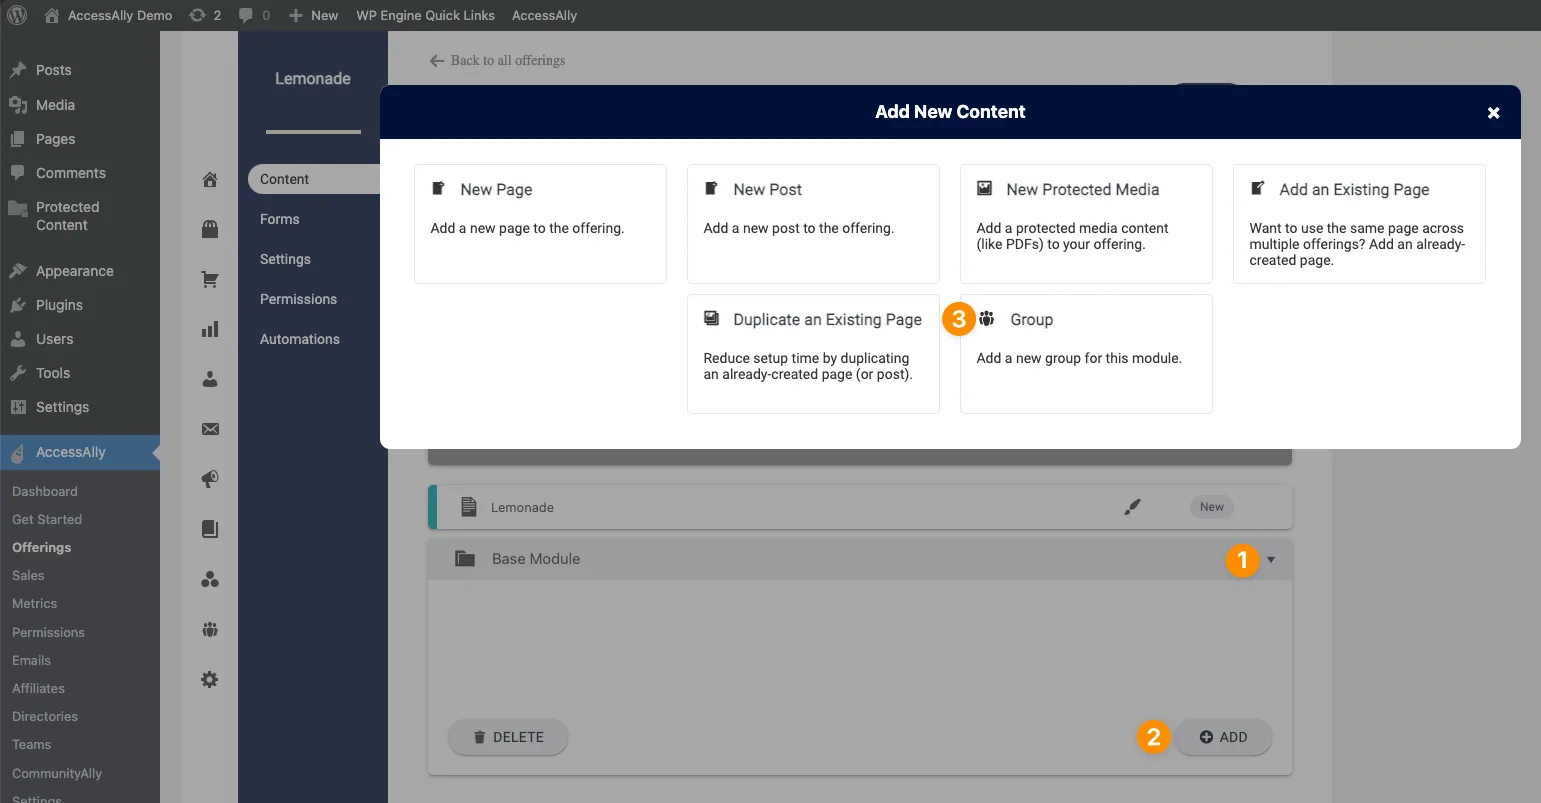Expand the Base Module dropdown arrow
This screenshot has width=1541, height=803.
click(1271, 560)
